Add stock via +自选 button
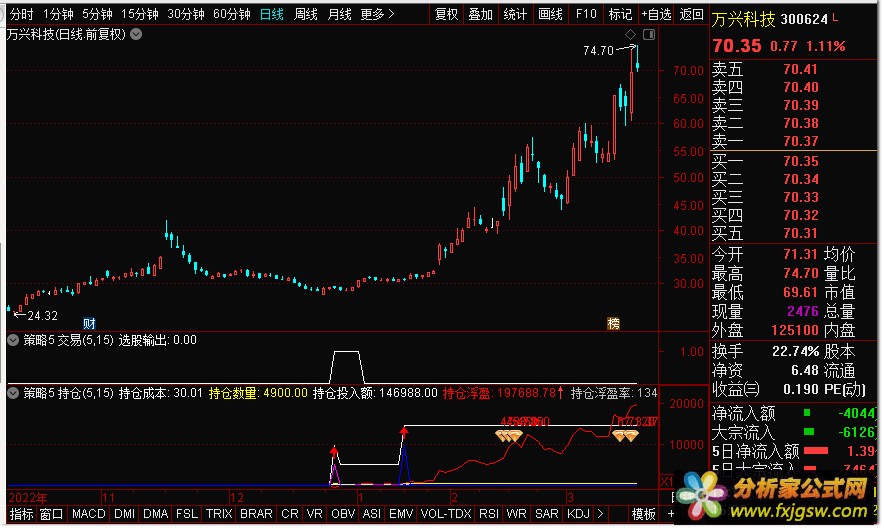The height and width of the screenshot is (528, 884). pos(656,14)
